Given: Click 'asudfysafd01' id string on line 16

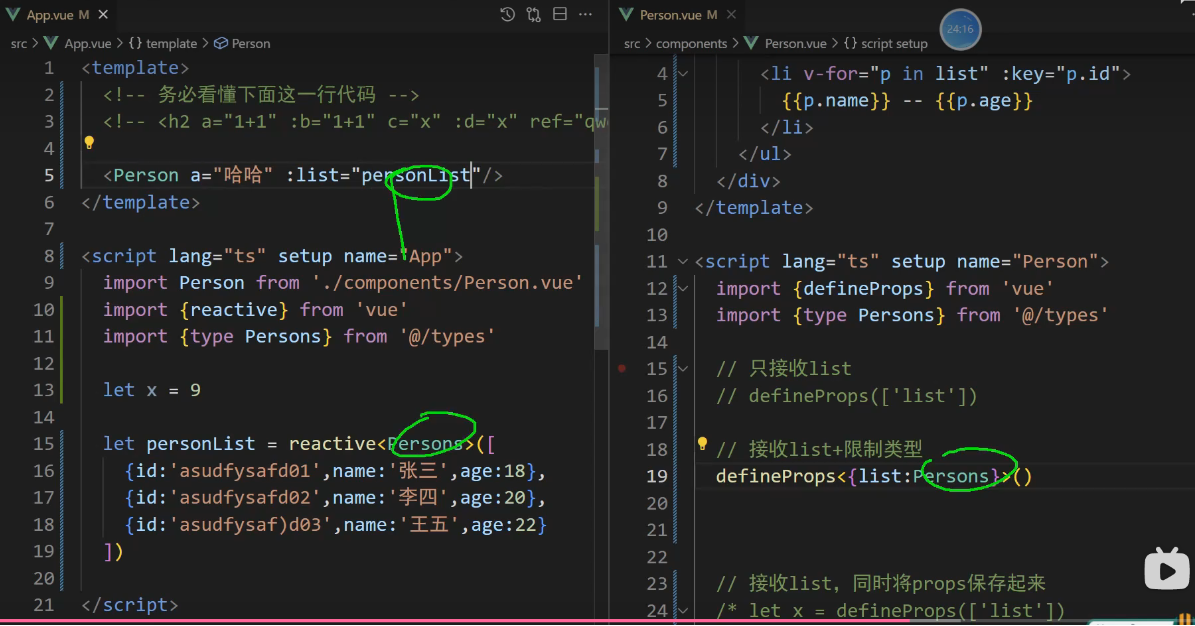Looking at the screenshot, I should tap(245, 470).
